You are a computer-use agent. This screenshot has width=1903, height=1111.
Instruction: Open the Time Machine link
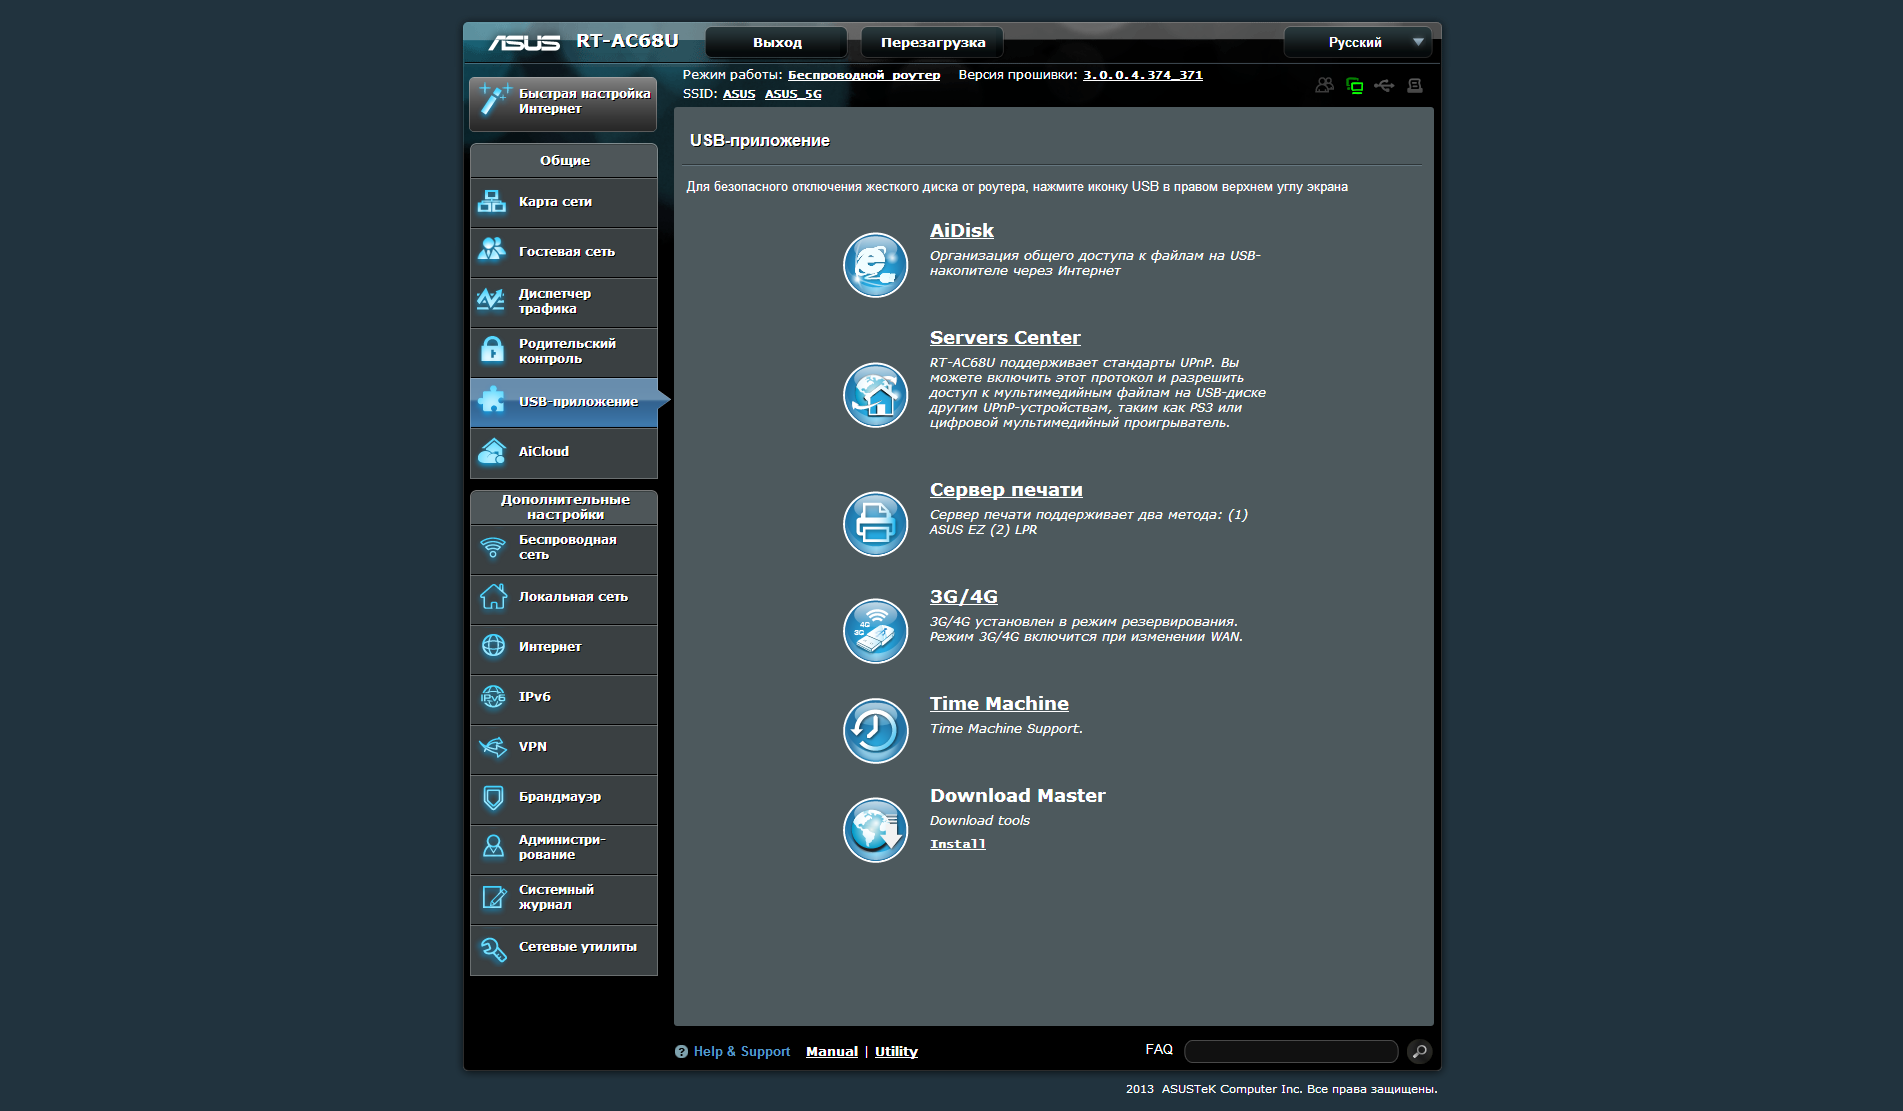(999, 704)
